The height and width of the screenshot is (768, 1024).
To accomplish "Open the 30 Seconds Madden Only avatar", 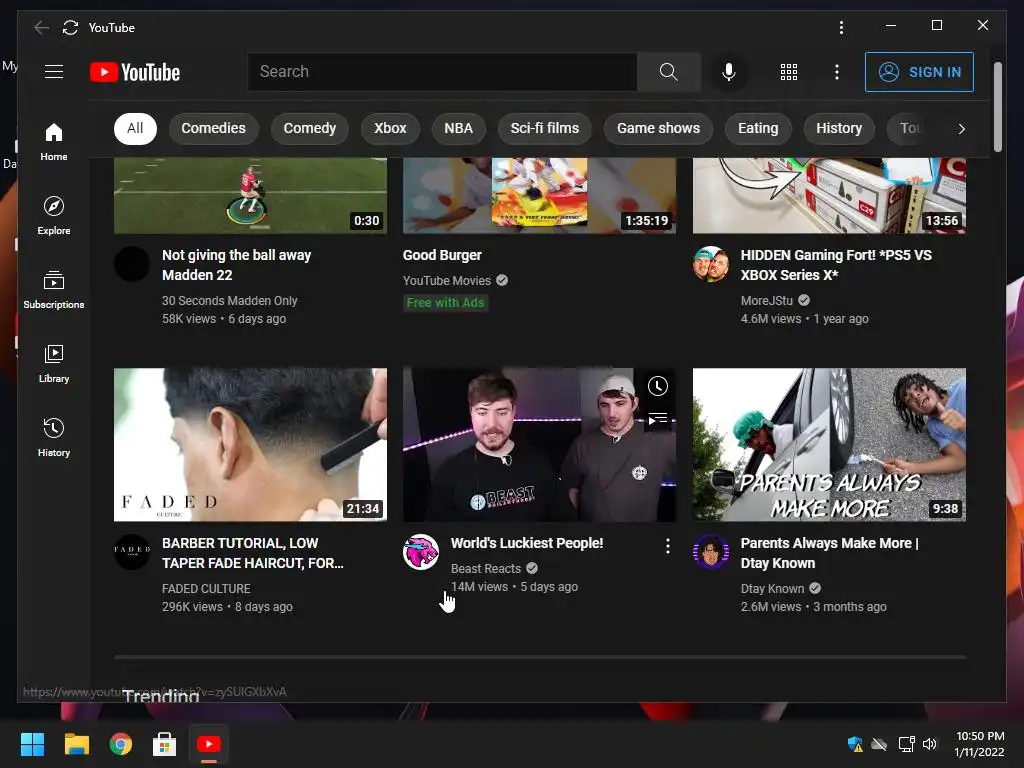I will pyautogui.click(x=132, y=264).
